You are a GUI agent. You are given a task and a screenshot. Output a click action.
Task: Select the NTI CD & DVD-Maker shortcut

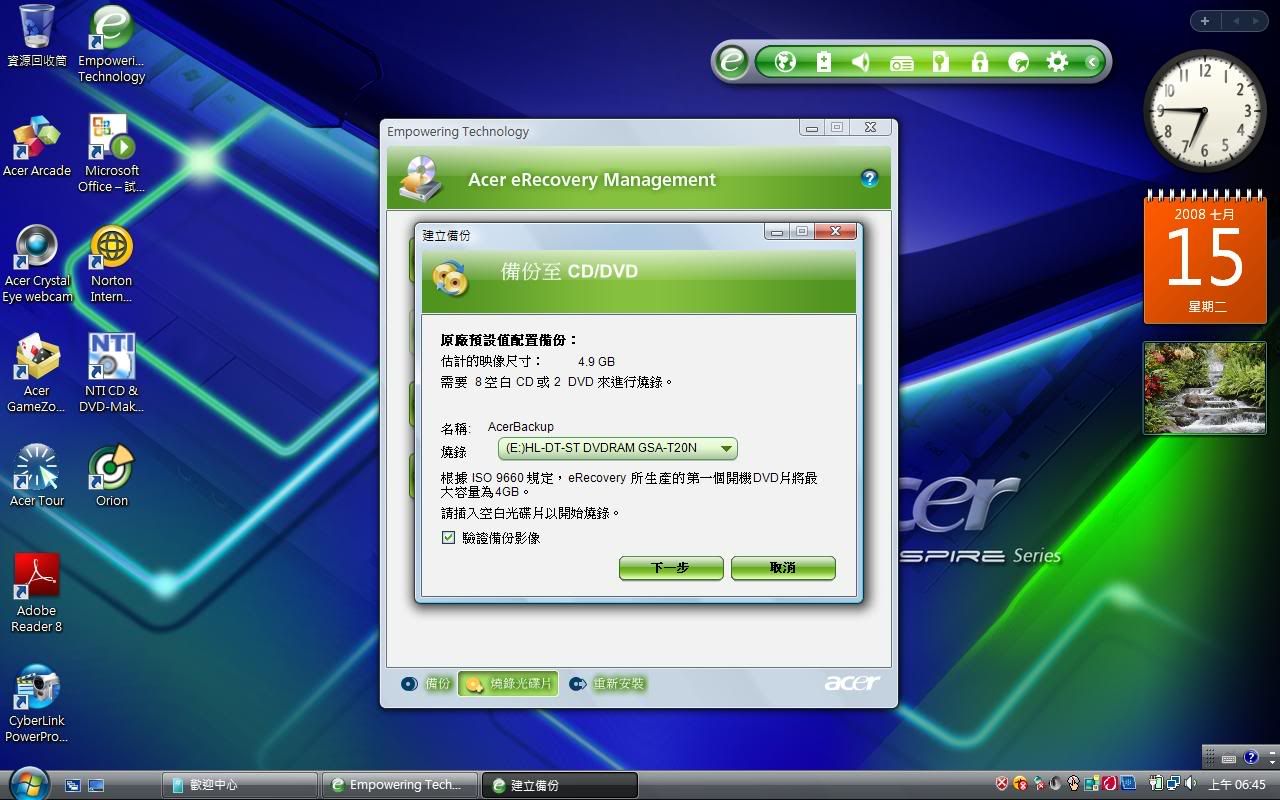click(112, 374)
